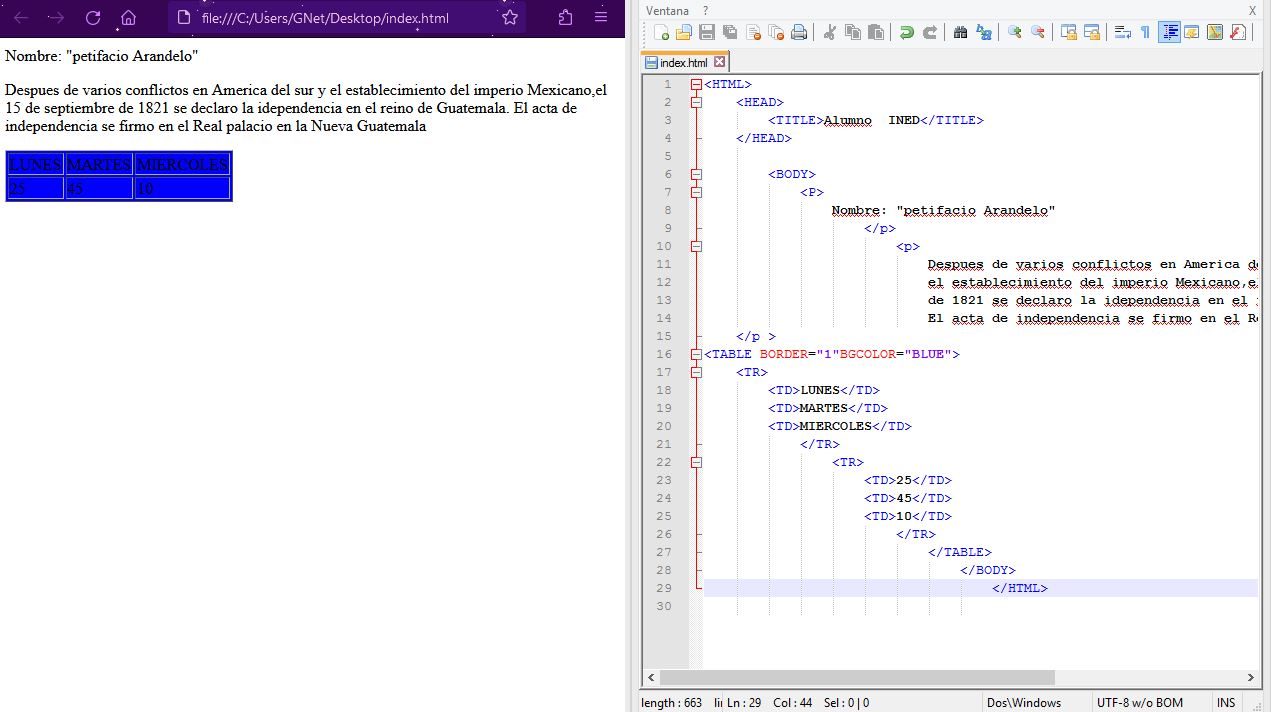The image size is (1271, 712).
Task: Select the index.html tab
Action: tap(683, 62)
